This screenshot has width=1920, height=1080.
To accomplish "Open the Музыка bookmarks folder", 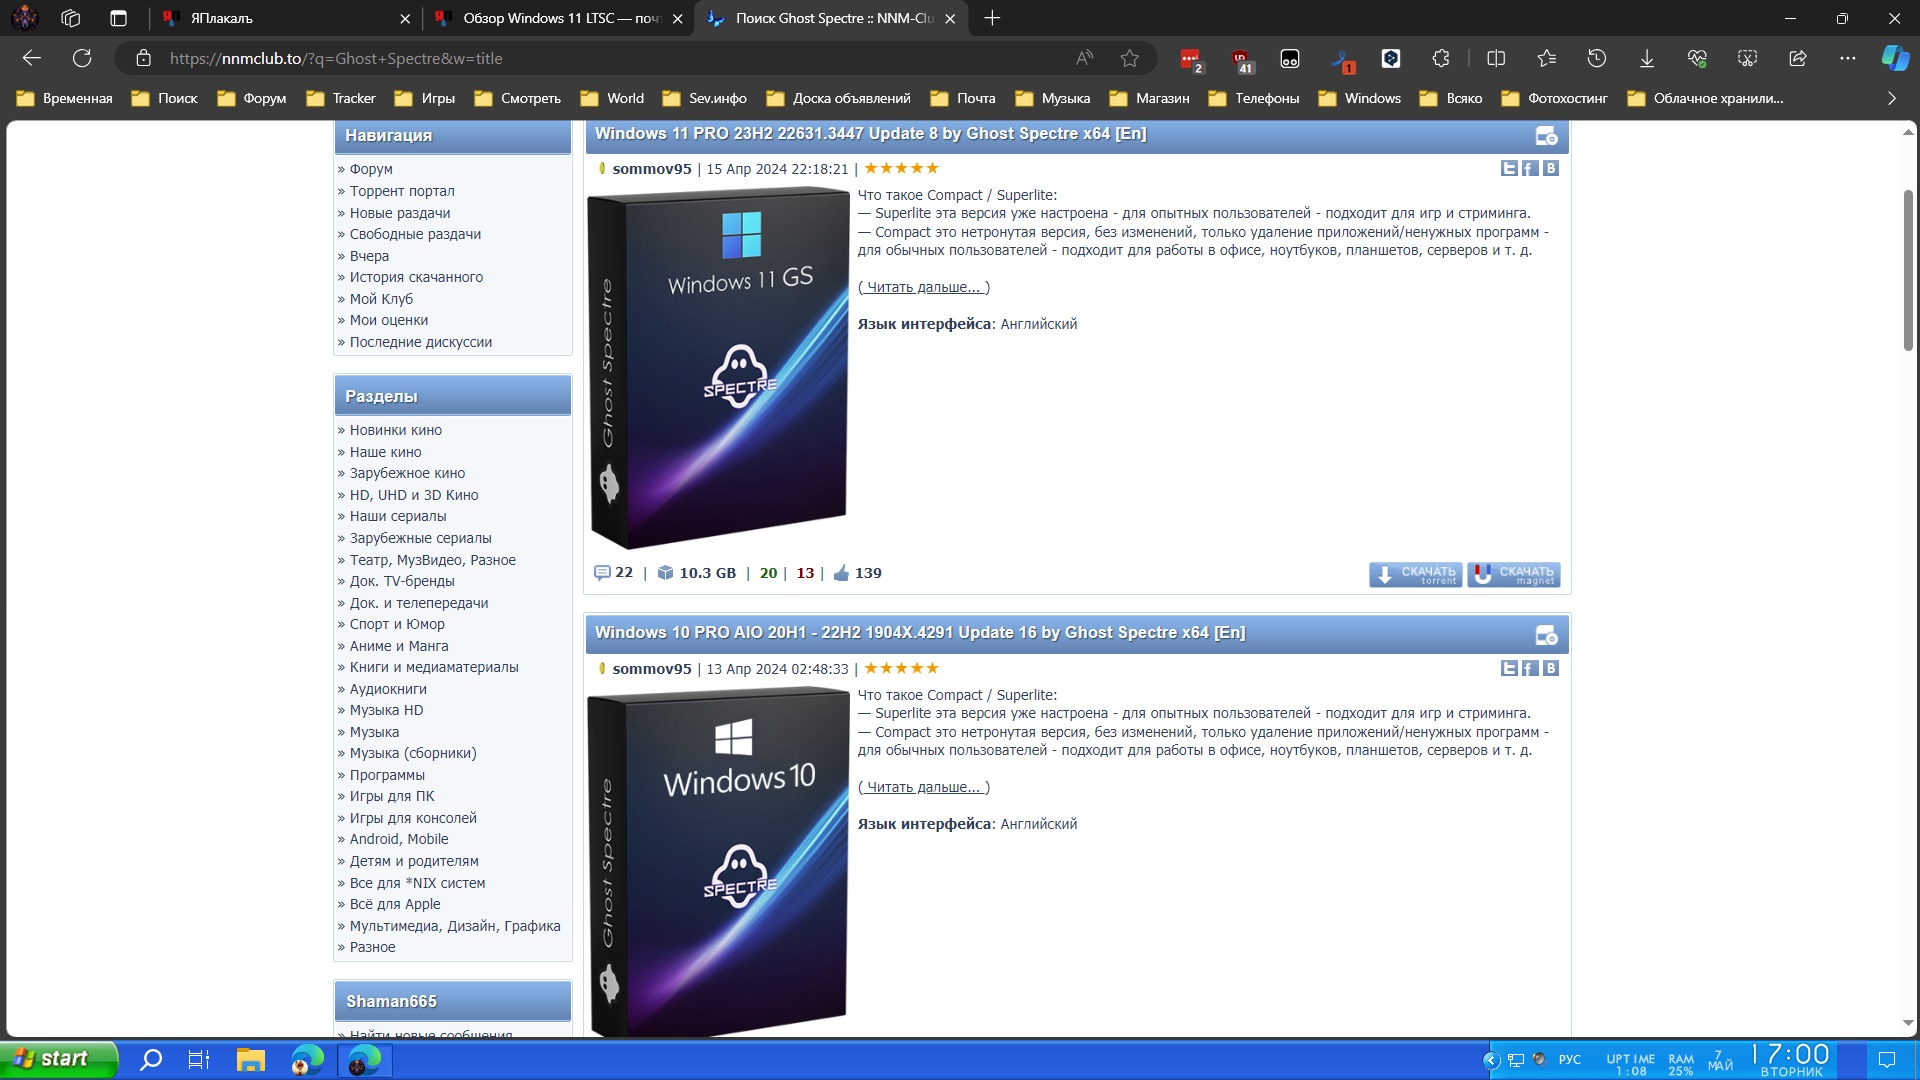I will pos(1053,98).
